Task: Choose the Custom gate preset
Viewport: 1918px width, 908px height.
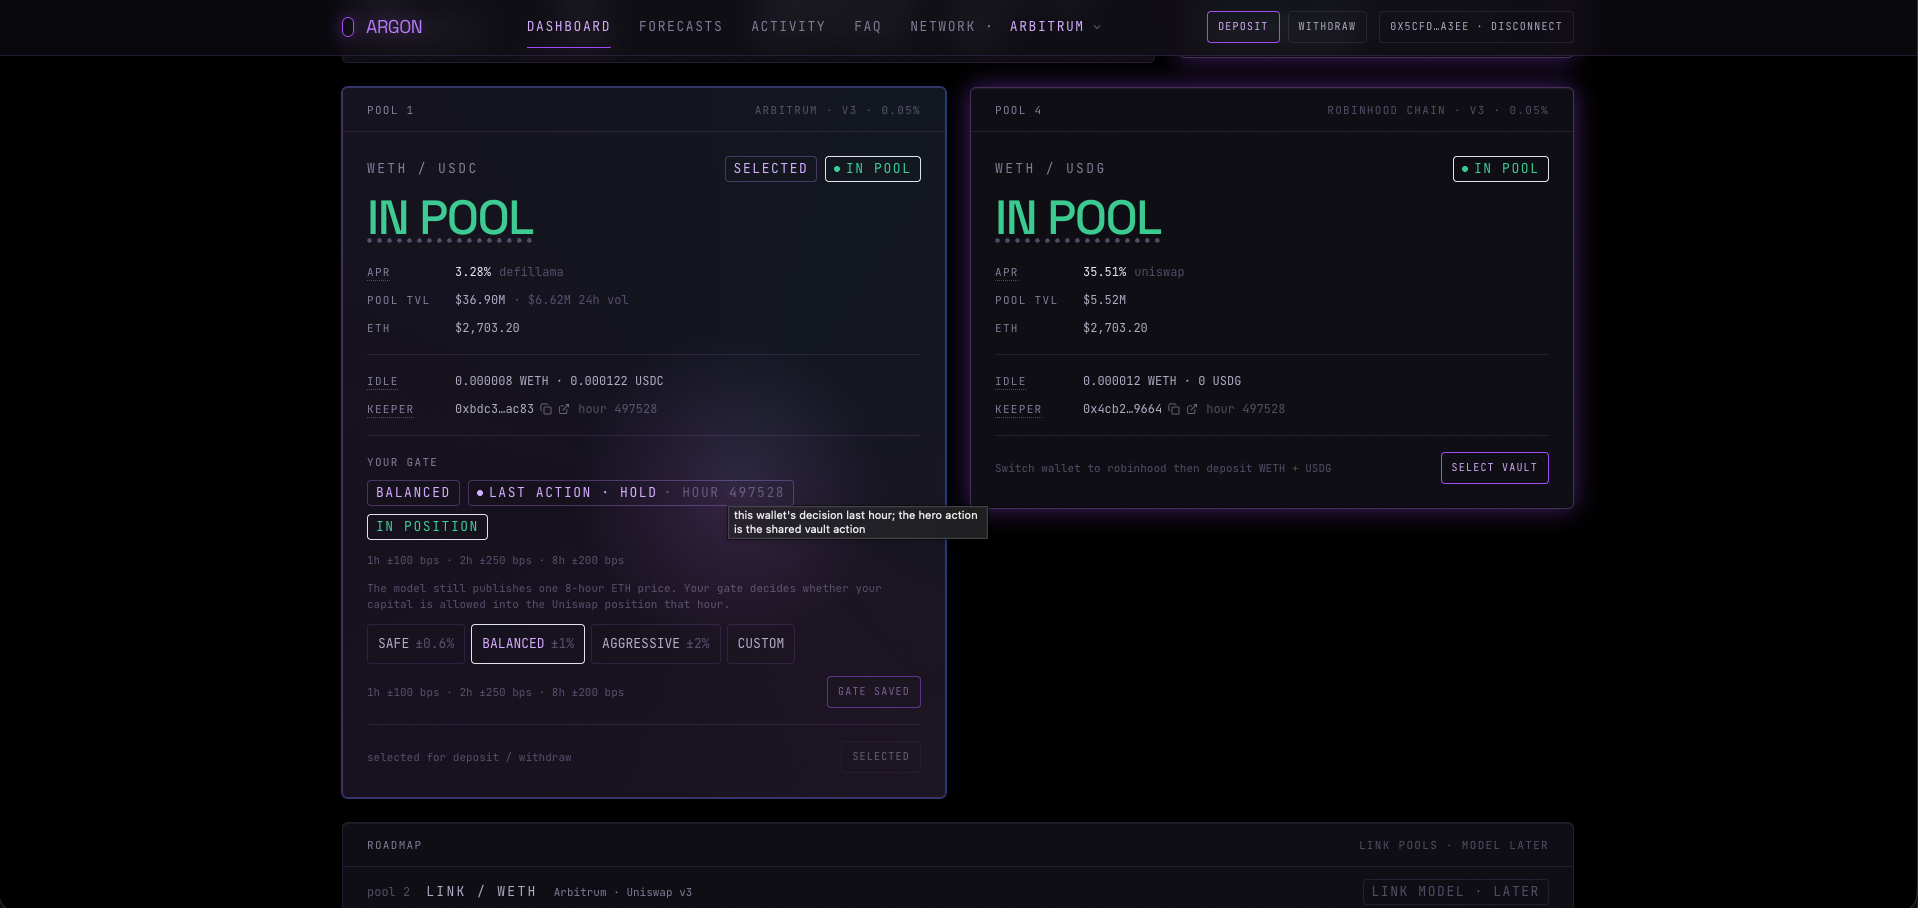Action: [x=761, y=644]
